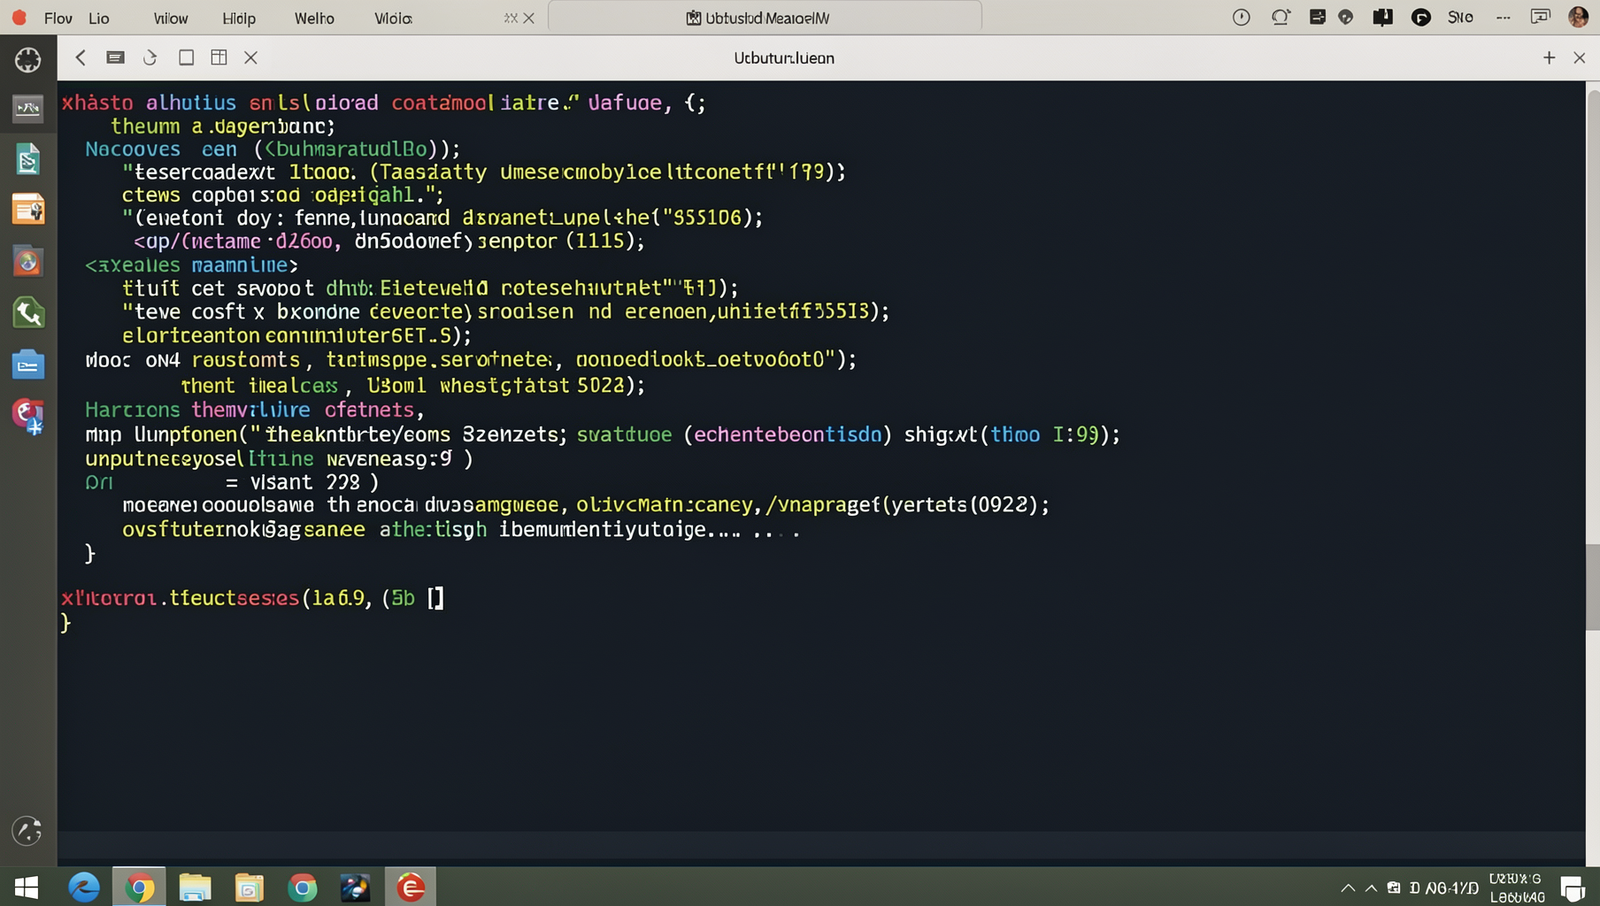Click the red apple logo in menu bar
This screenshot has width=1600, height=906.
(x=19, y=17)
